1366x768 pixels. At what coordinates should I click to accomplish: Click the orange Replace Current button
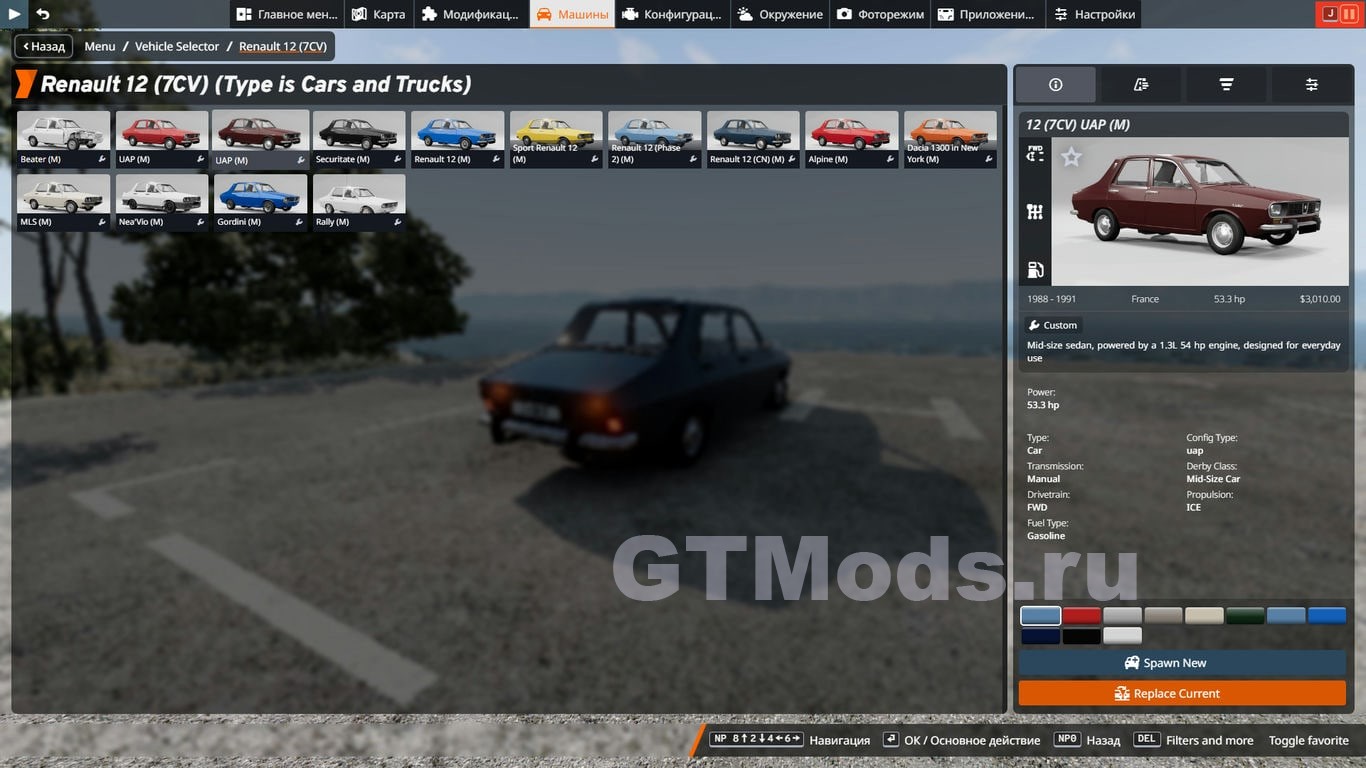click(1182, 693)
